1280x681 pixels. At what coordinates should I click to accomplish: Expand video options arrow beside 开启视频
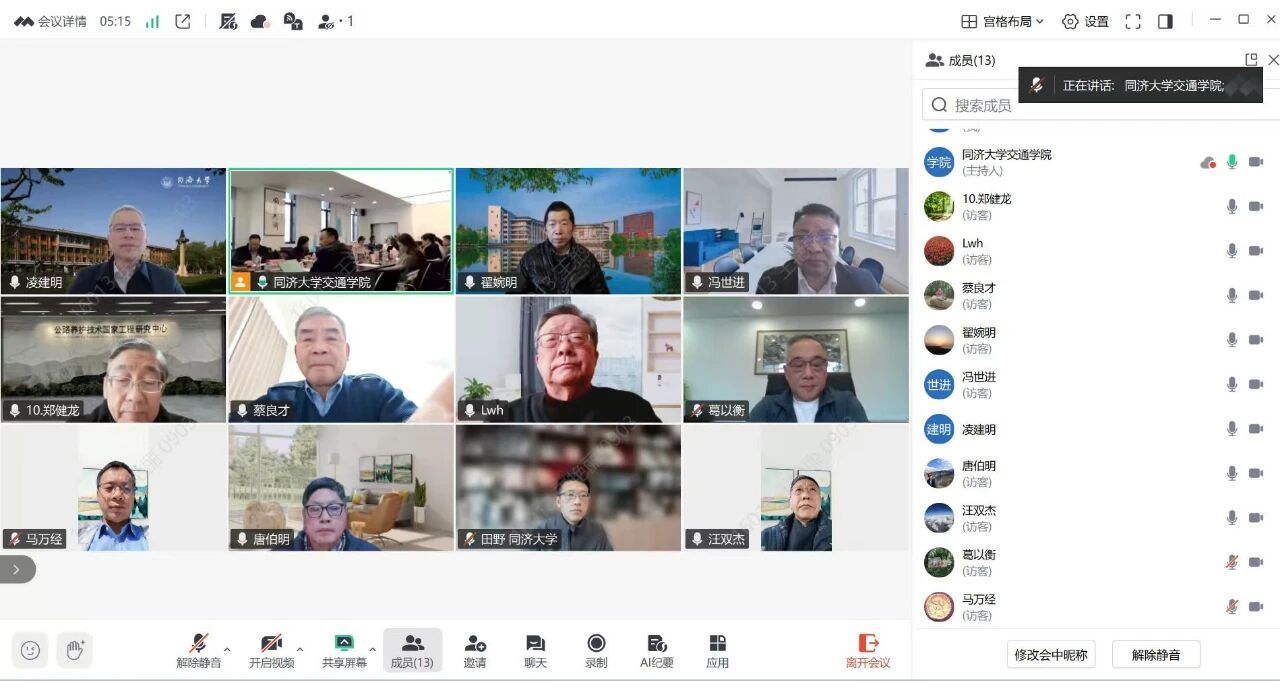click(300, 650)
